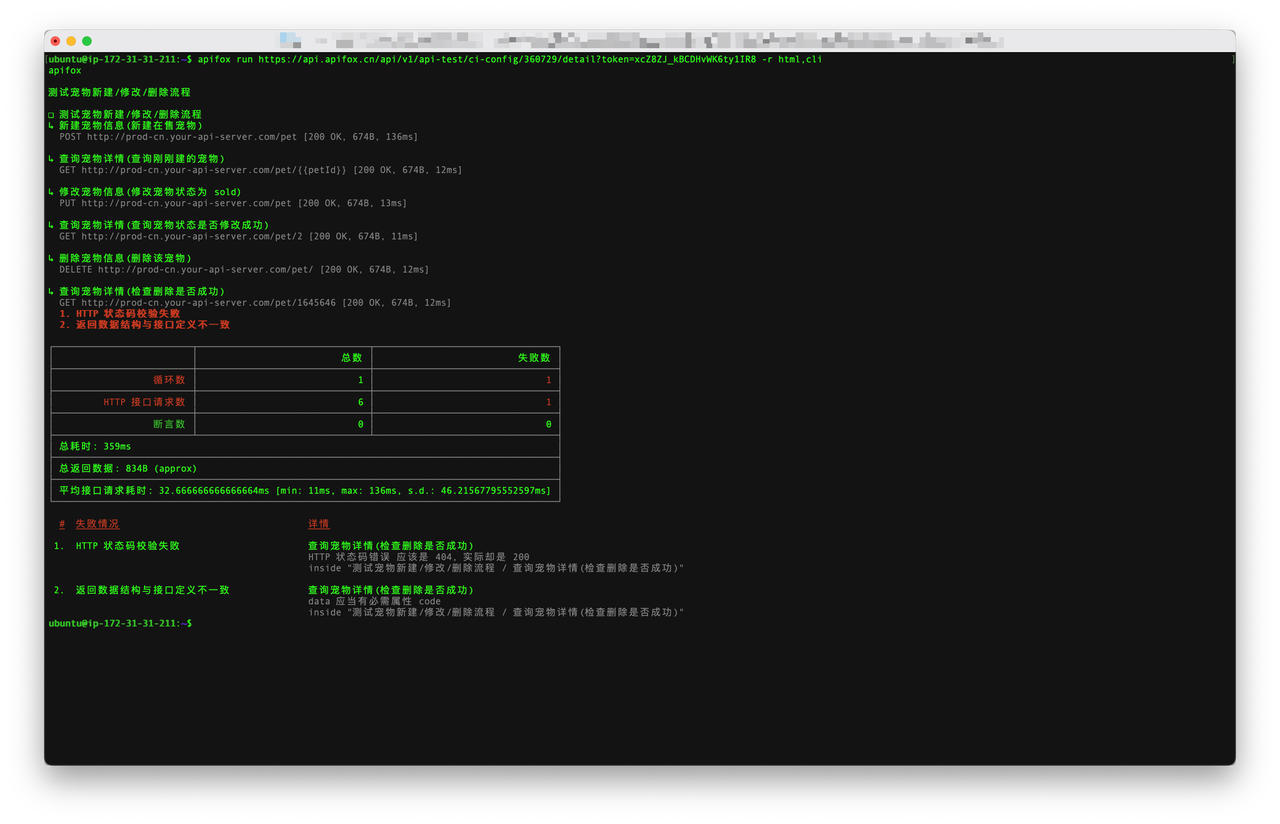Image resolution: width=1280 pixels, height=824 pixels.
Task: Click the arrow beside 查询宠物详情(查询宠物状态是否修改成功)
Action: click(50, 224)
